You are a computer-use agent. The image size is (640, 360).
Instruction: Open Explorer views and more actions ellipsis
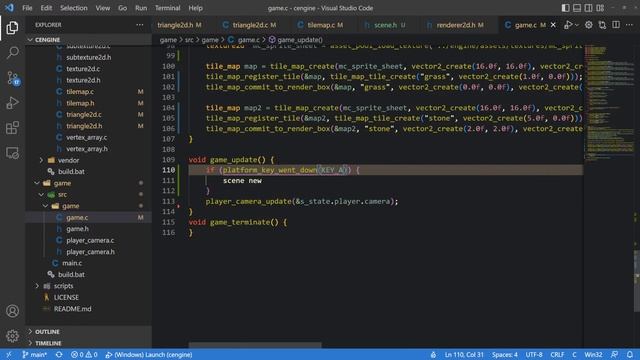click(x=140, y=25)
